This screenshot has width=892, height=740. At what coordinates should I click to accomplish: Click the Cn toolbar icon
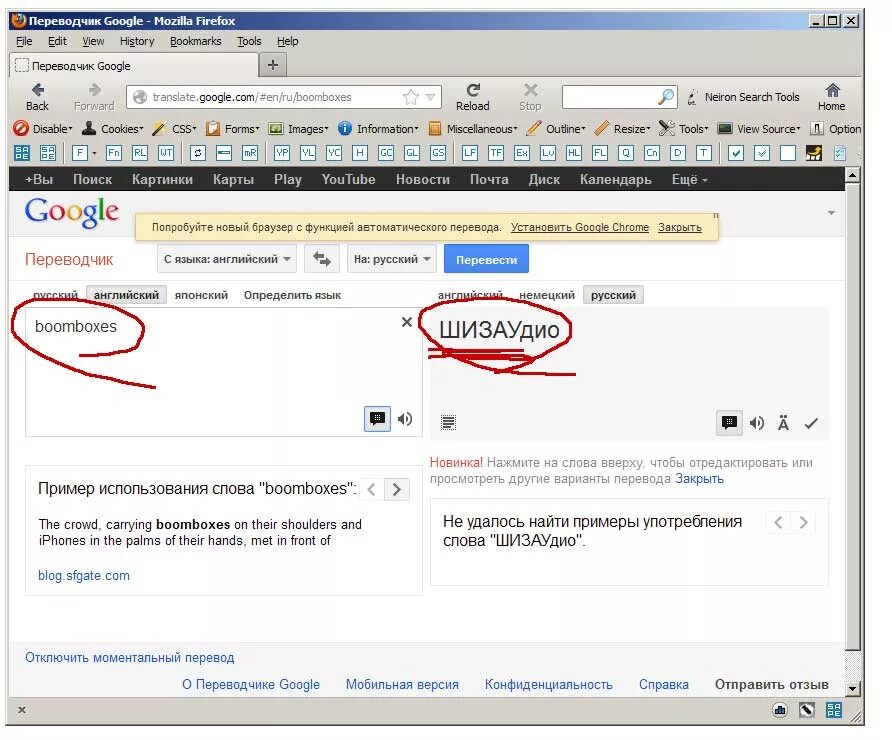point(652,153)
